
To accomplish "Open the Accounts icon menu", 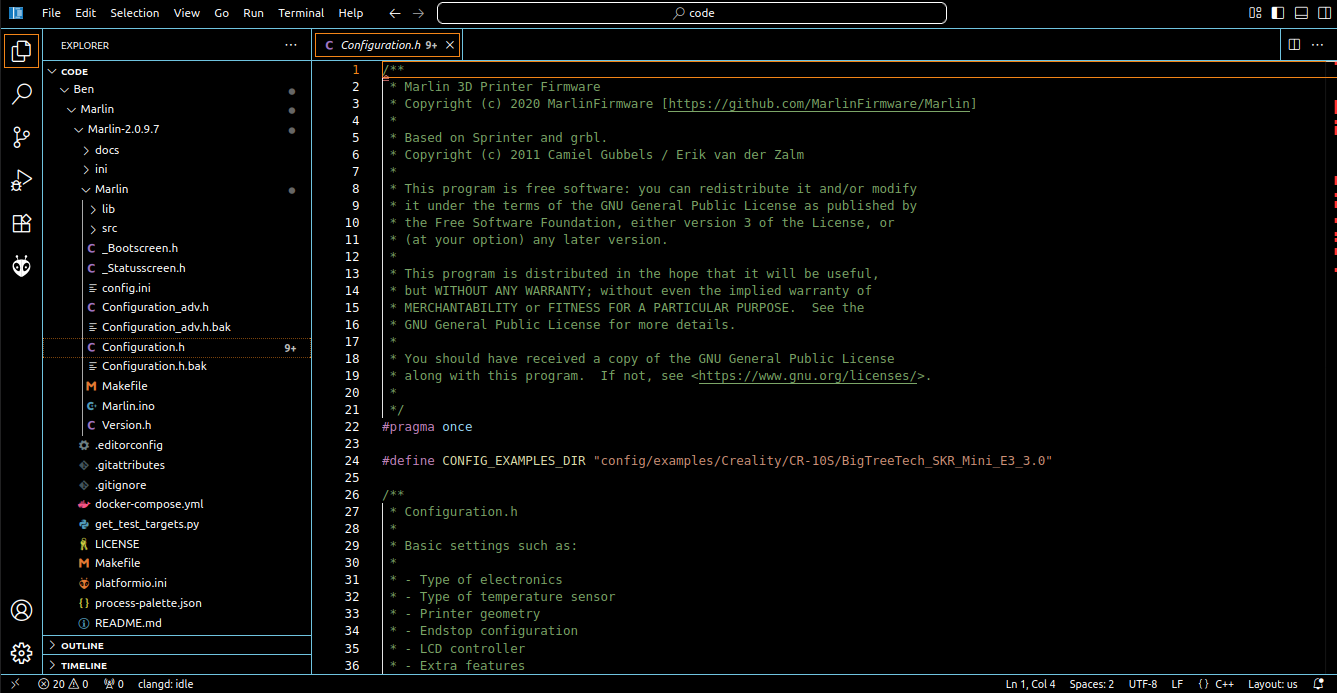I will (x=21, y=611).
